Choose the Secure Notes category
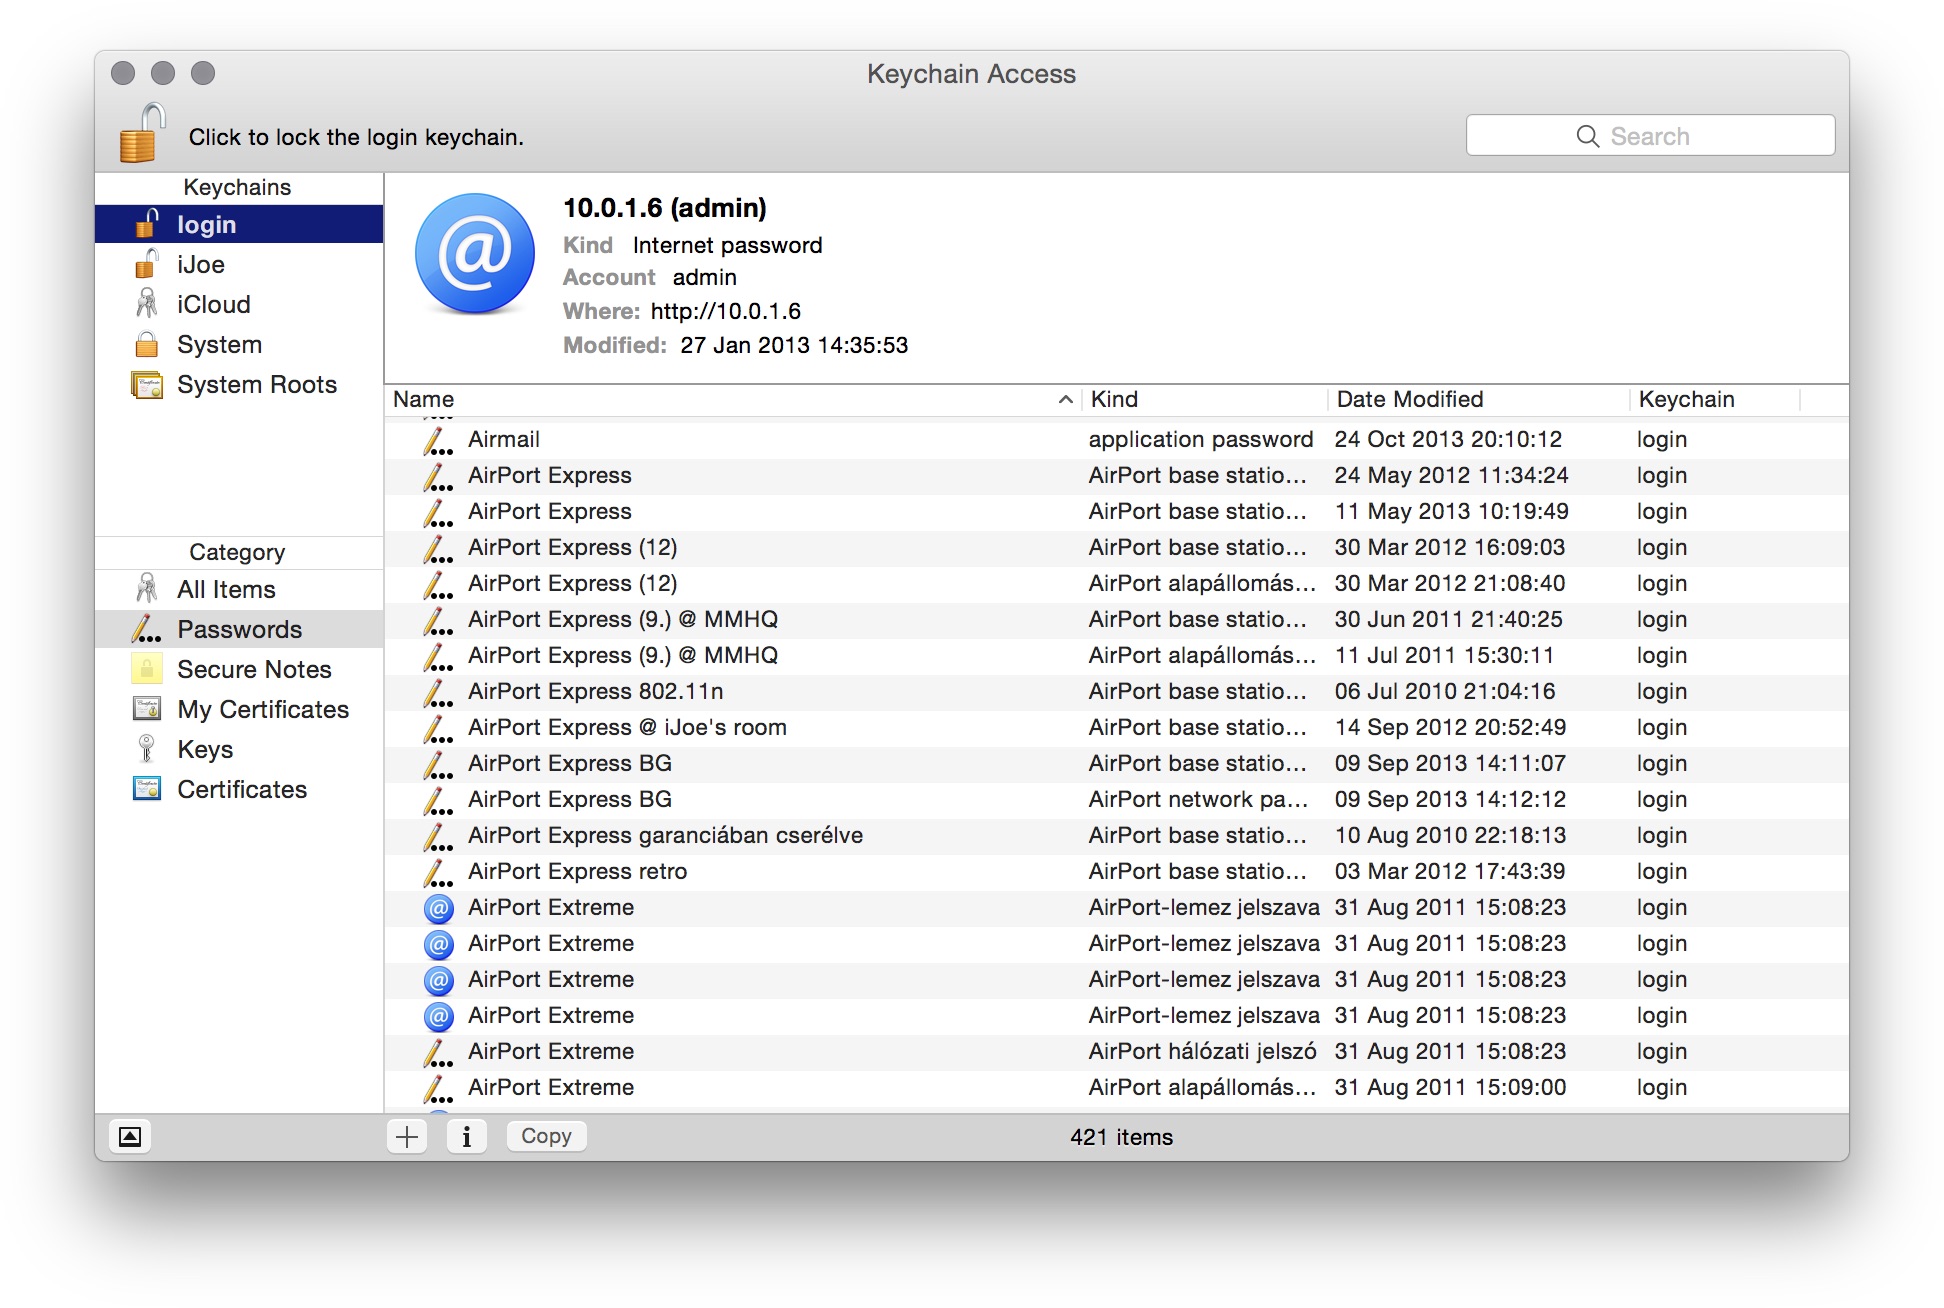1944x1308 pixels. click(239, 669)
